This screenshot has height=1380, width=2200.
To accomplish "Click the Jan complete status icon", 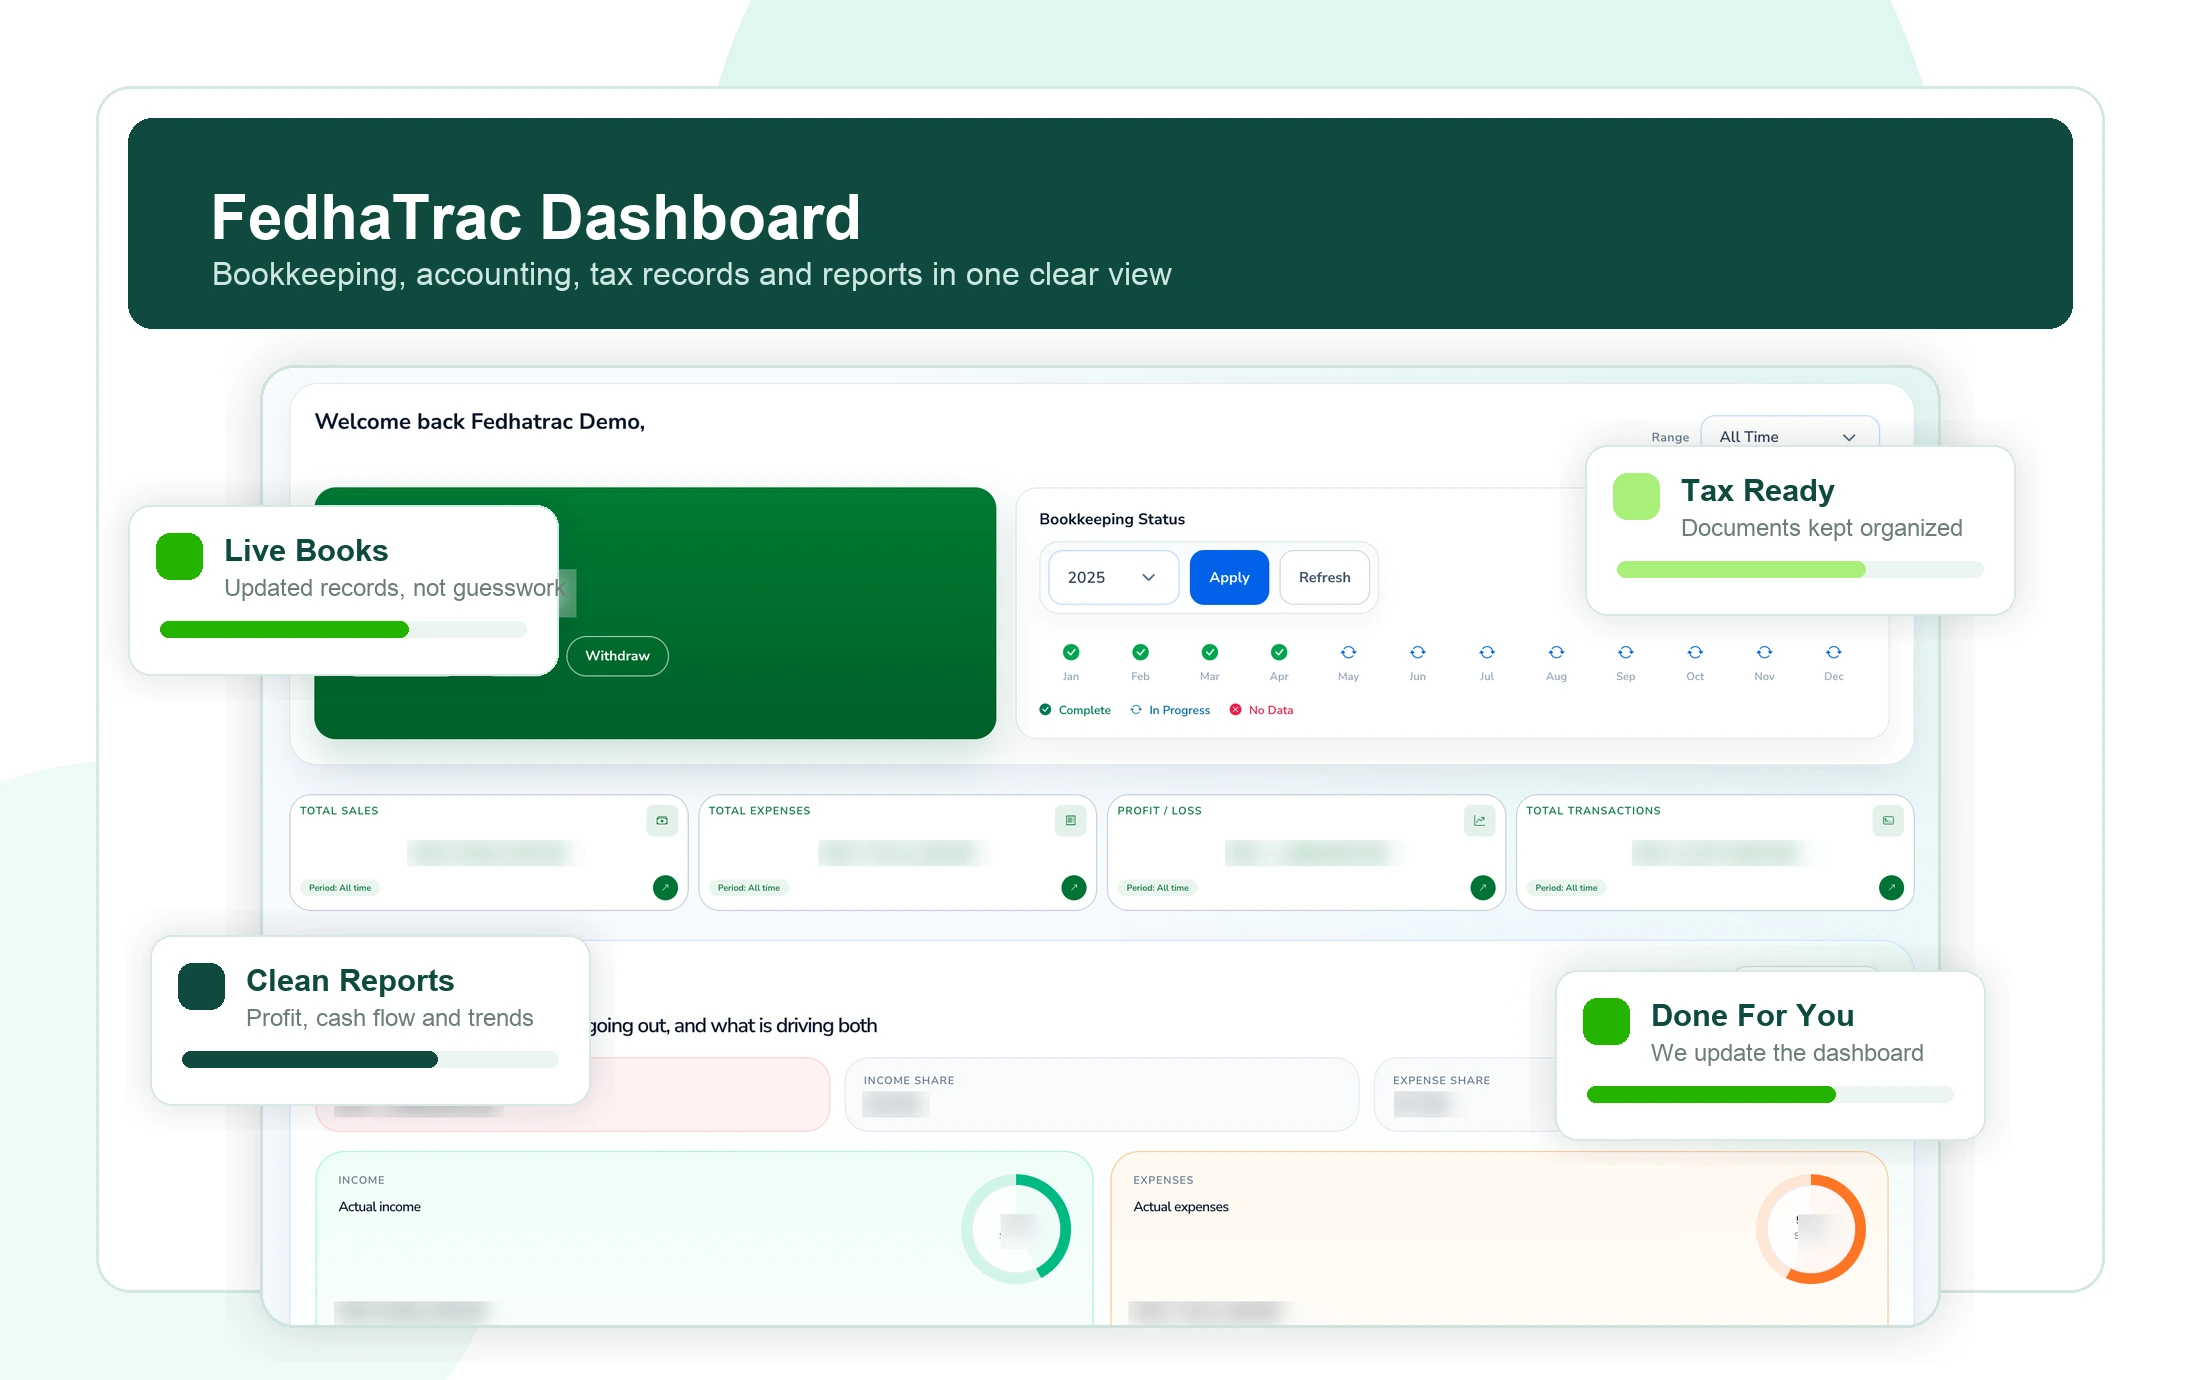I will pyautogui.click(x=1071, y=652).
